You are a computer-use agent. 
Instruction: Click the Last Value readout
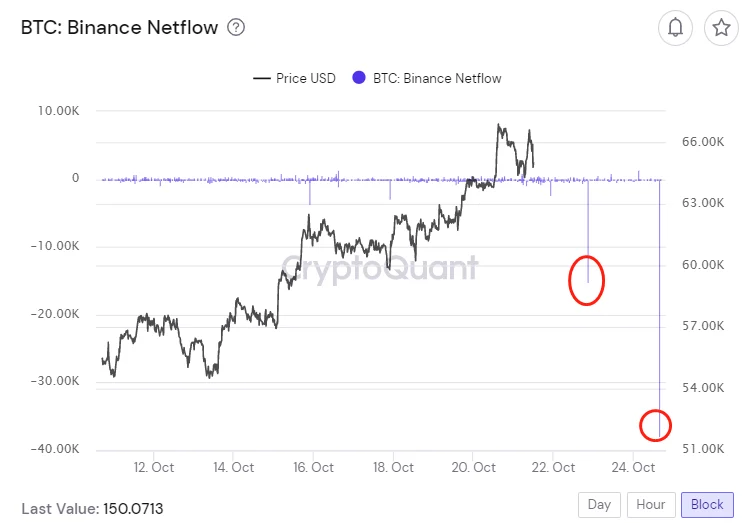point(92,509)
